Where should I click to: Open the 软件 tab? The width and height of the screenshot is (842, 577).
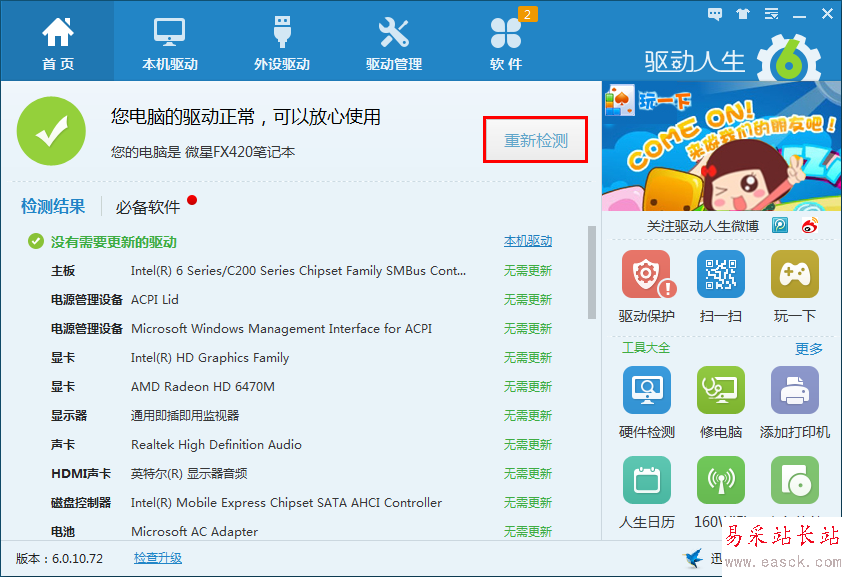(506, 43)
